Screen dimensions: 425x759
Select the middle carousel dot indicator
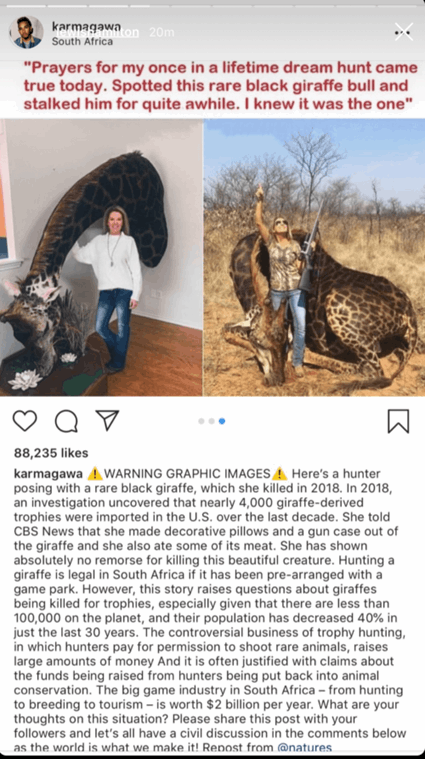[212, 421]
